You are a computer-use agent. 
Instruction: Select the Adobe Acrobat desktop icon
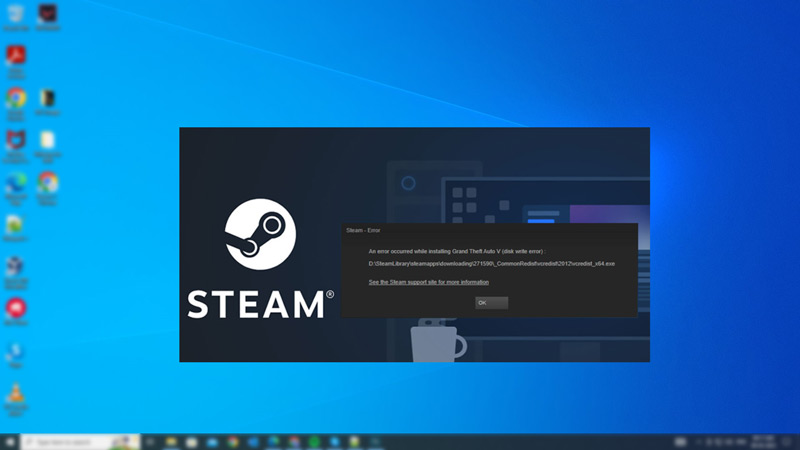pyautogui.click(x=16, y=62)
